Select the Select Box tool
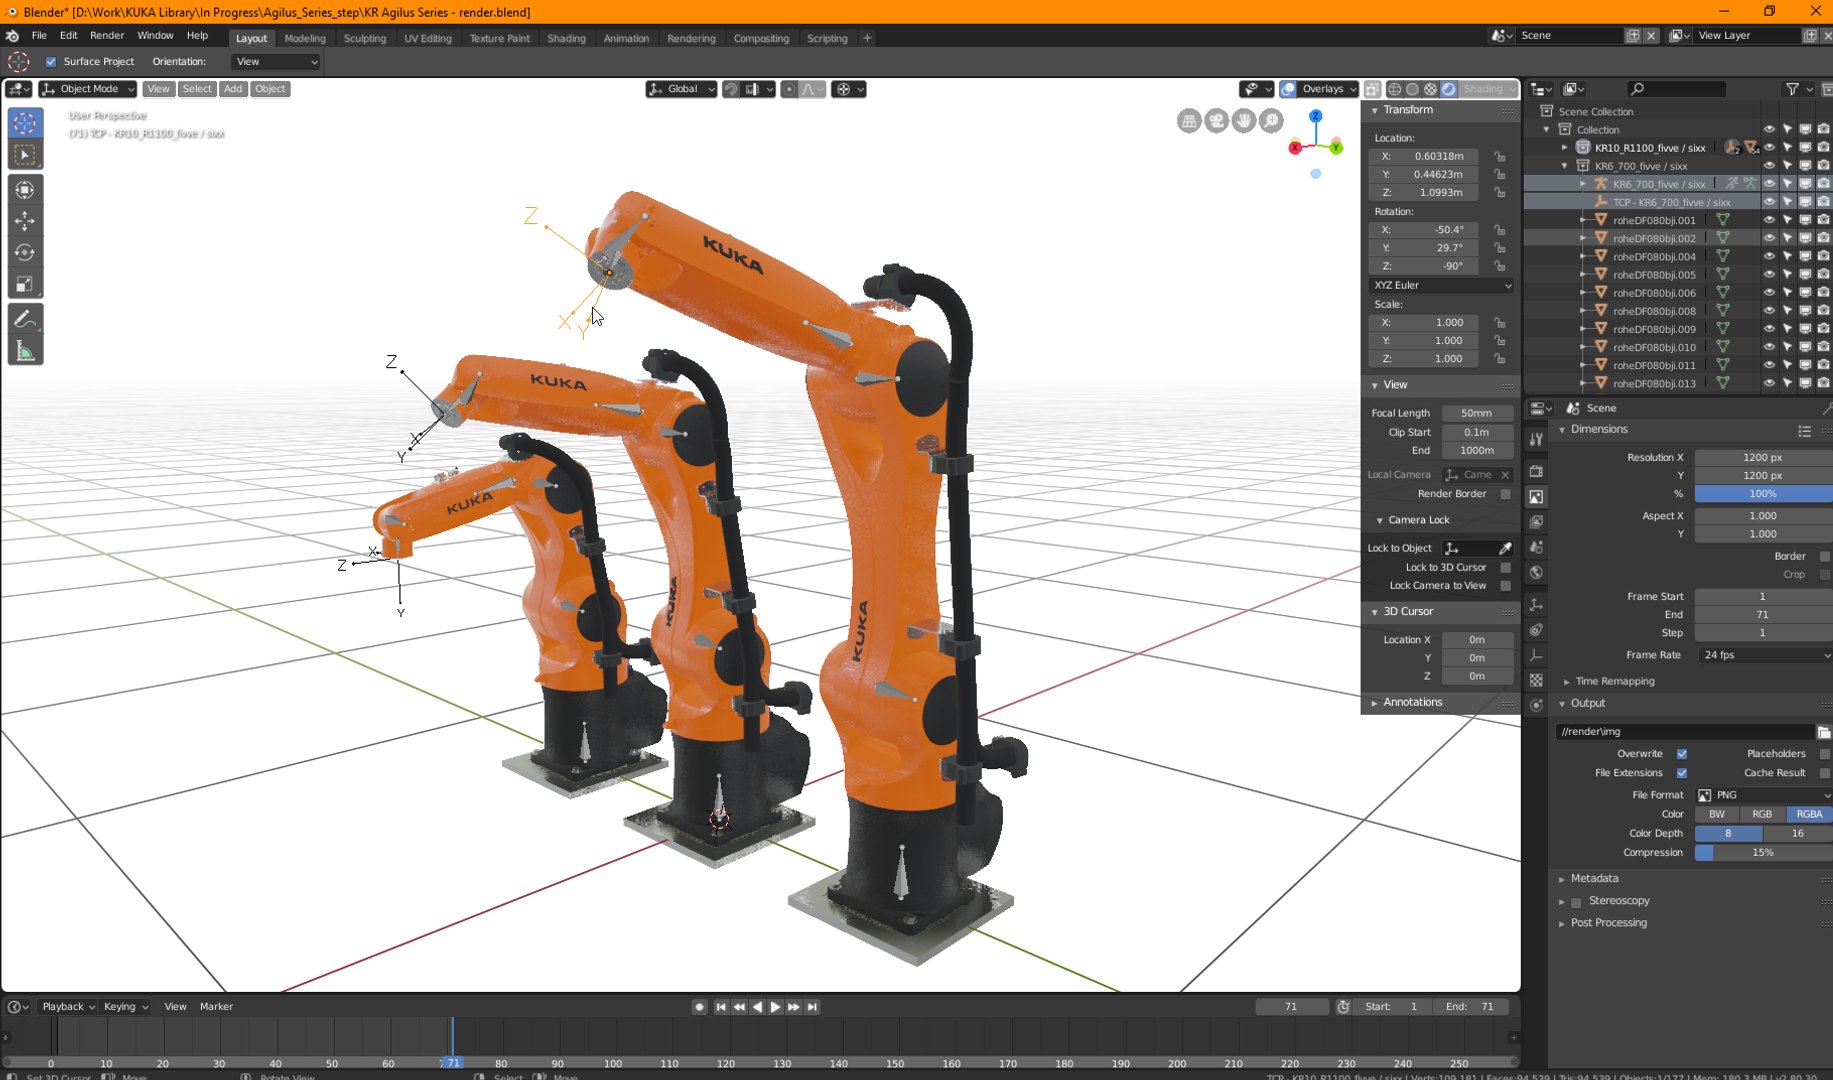The width and height of the screenshot is (1833, 1080). pyautogui.click(x=25, y=155)
